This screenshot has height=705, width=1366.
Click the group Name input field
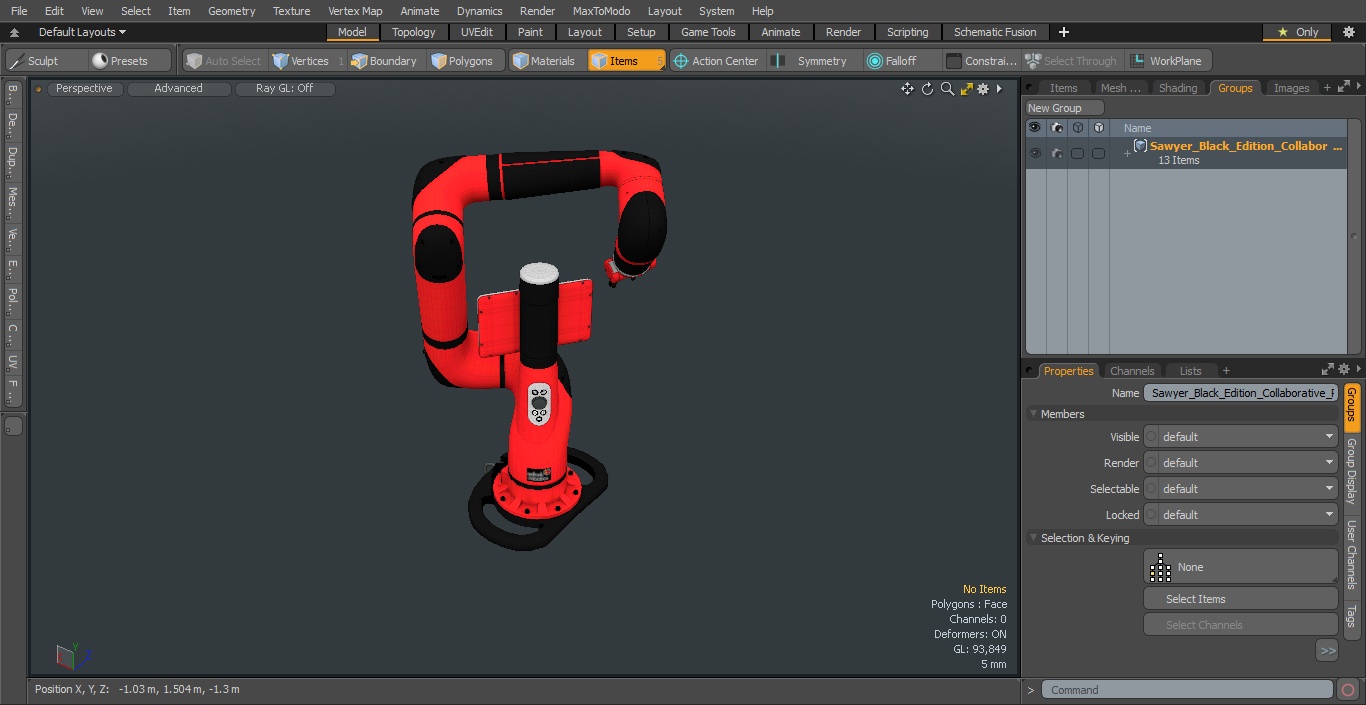pyautogui.click(x=1240, y=393)
